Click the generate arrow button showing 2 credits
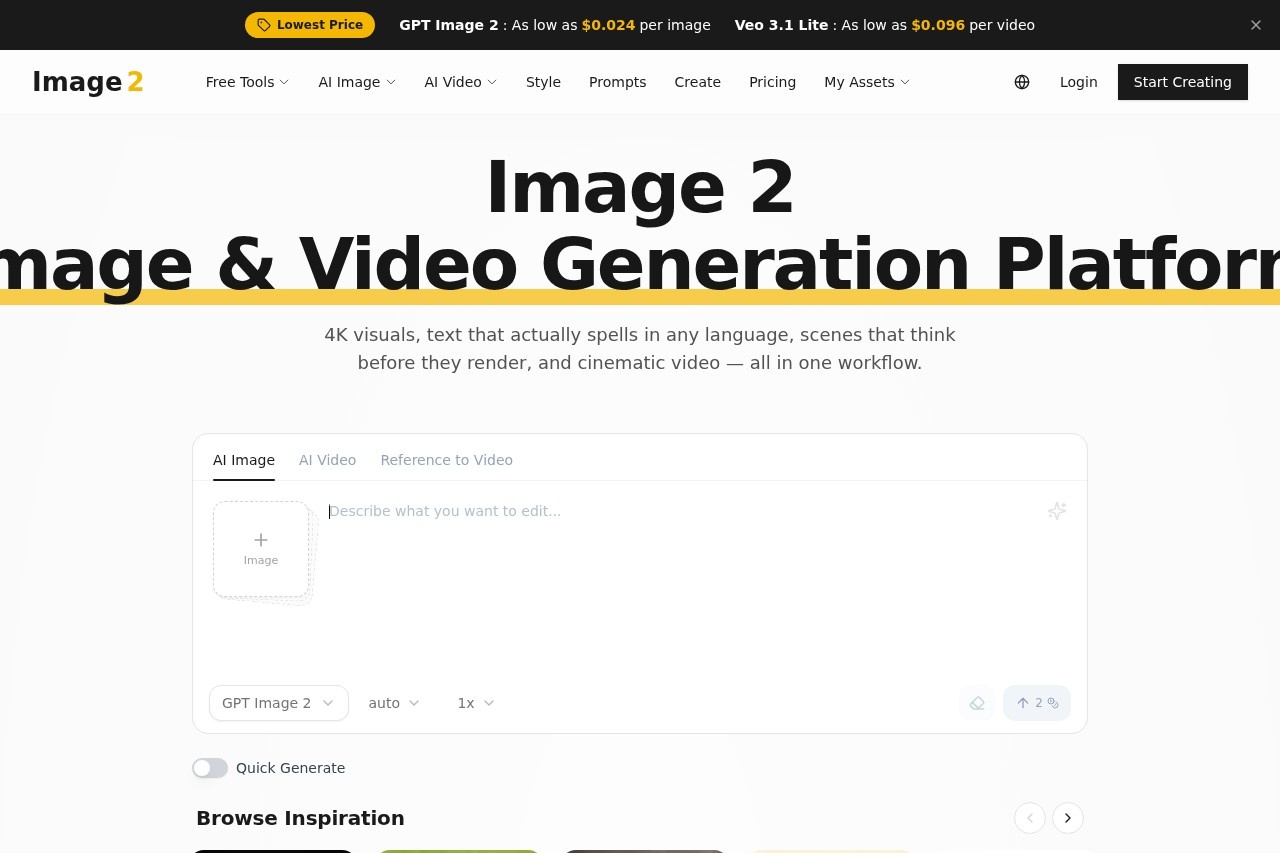The height and width of the screenshot is (853, 1280). pos(1037,703)
